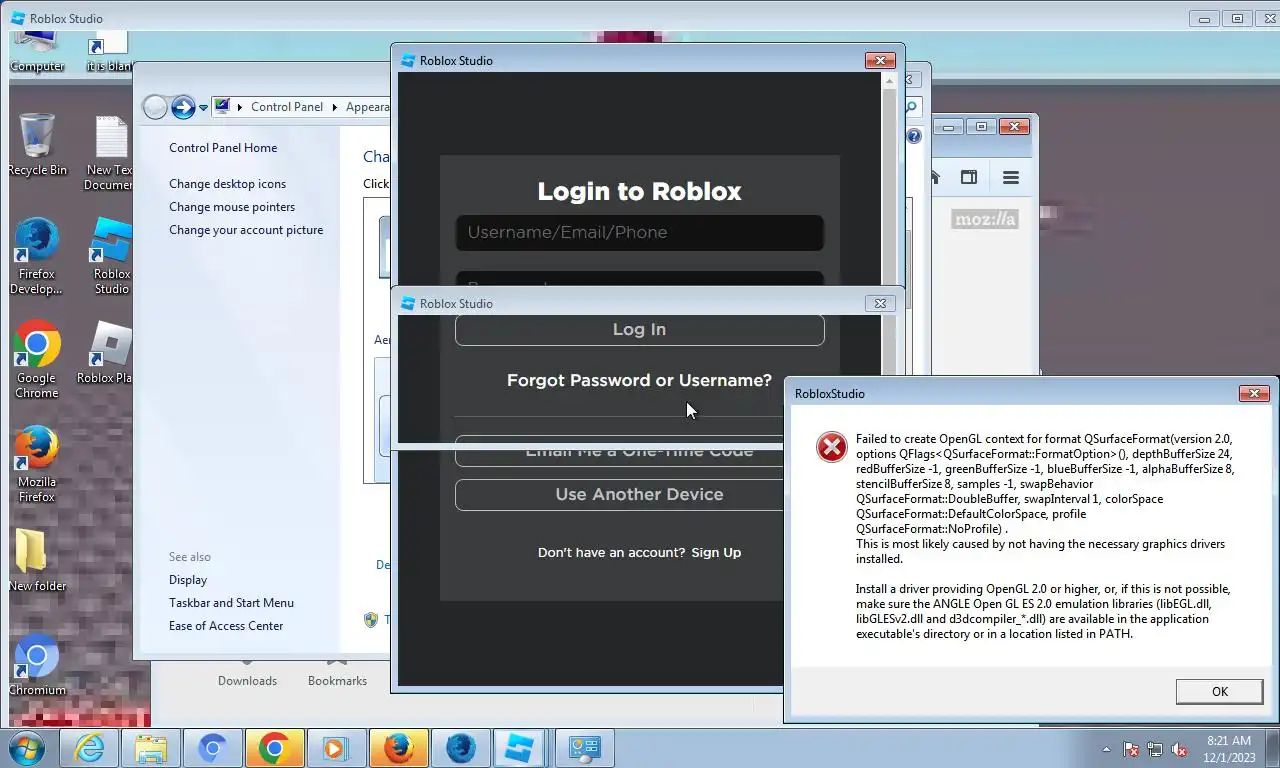1280x768 pixels.
Task: Launch the Roblox Studio desktop shortcut
Action: pos(111,257)
